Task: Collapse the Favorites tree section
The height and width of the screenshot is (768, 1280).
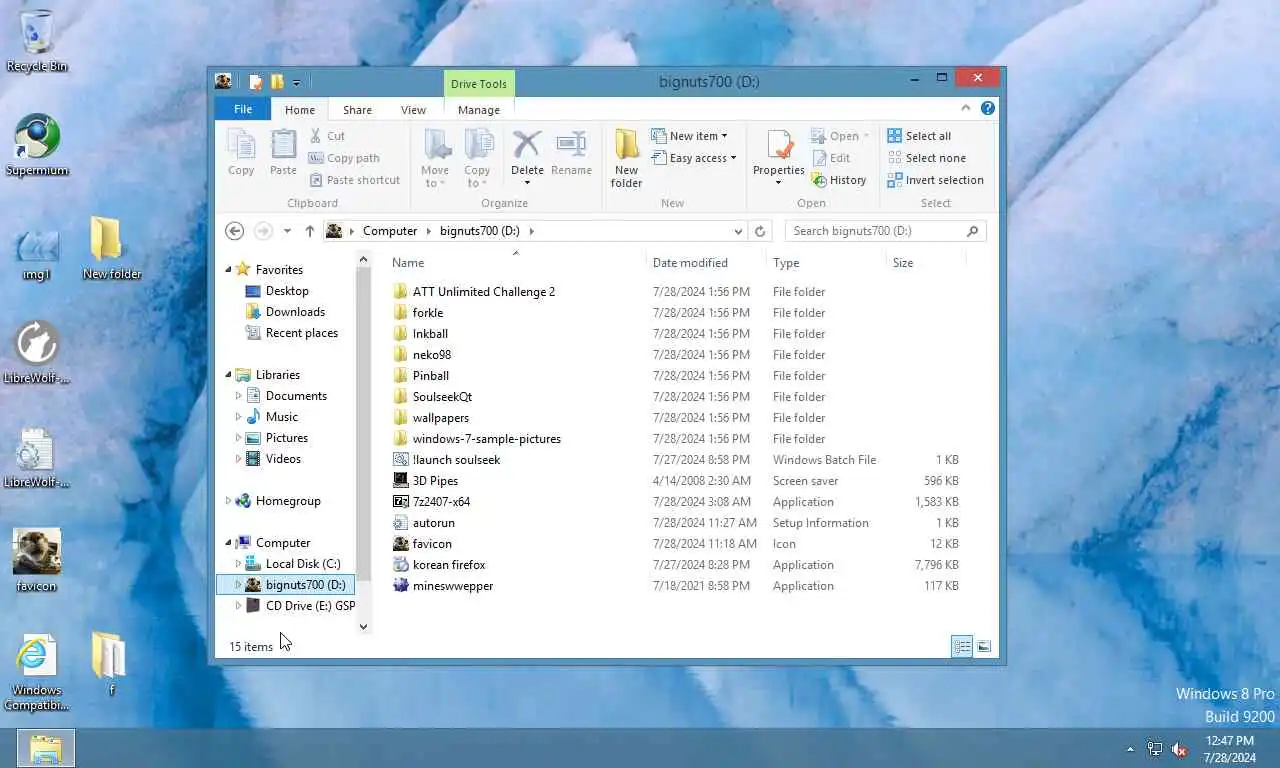Action: tap(228, 270)
